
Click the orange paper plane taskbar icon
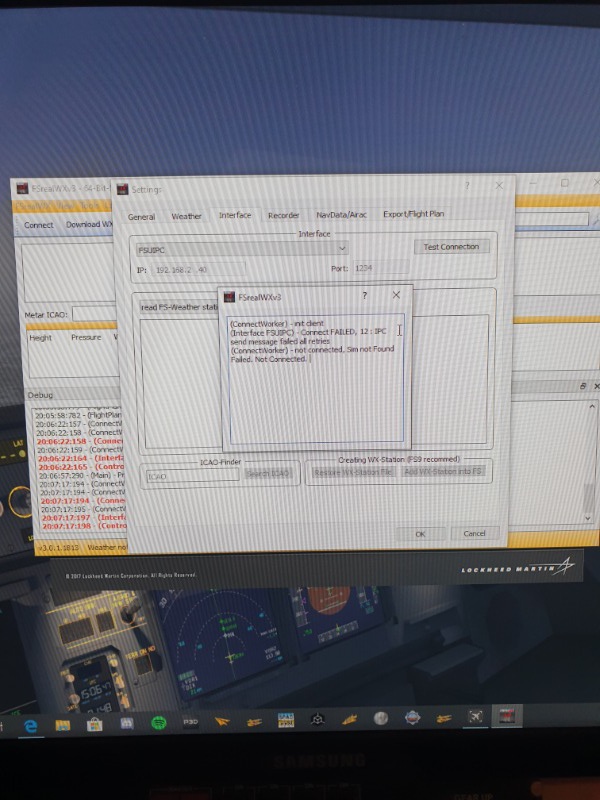pos(222,721)
